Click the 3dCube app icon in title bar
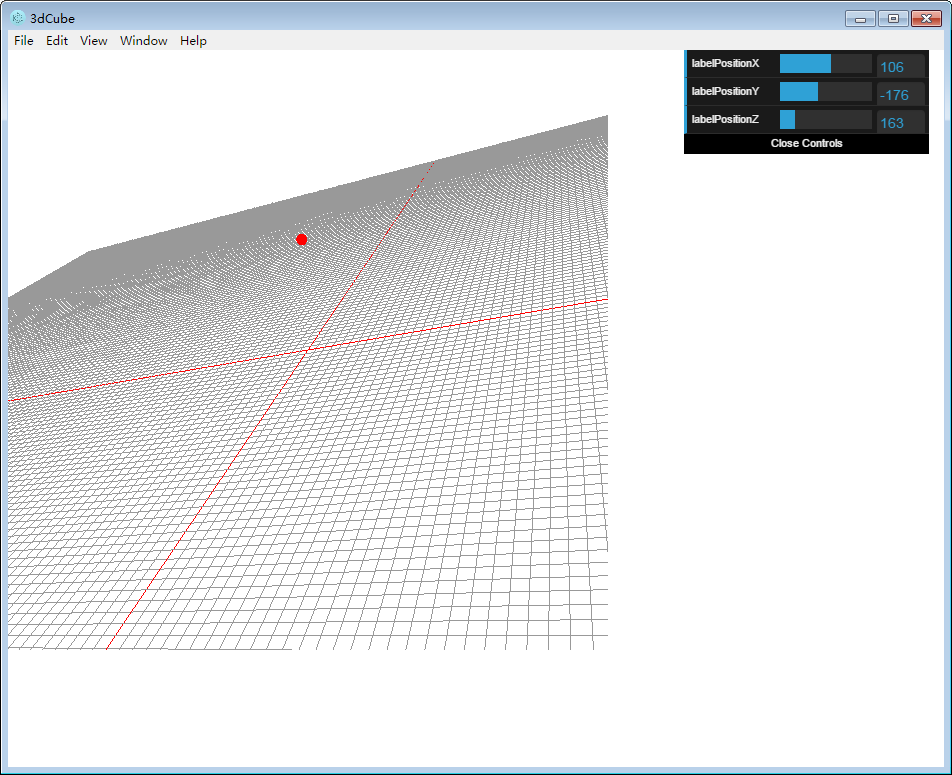The image size is (952, 775). tap(17, 18)
